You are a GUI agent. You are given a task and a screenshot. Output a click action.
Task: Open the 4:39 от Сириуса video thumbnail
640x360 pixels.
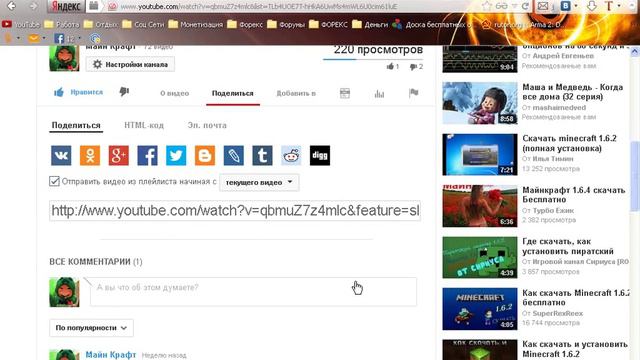(x=480, y=258)
